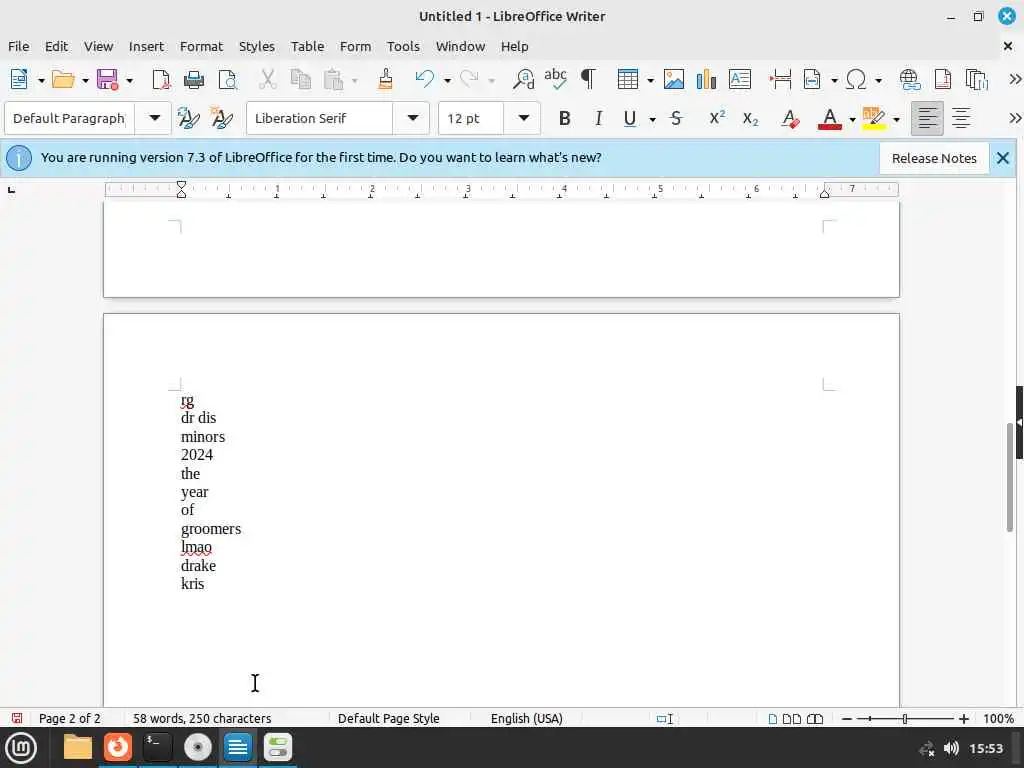Click the new style from selection icon
1024x768 pixels.
point(222,118)
